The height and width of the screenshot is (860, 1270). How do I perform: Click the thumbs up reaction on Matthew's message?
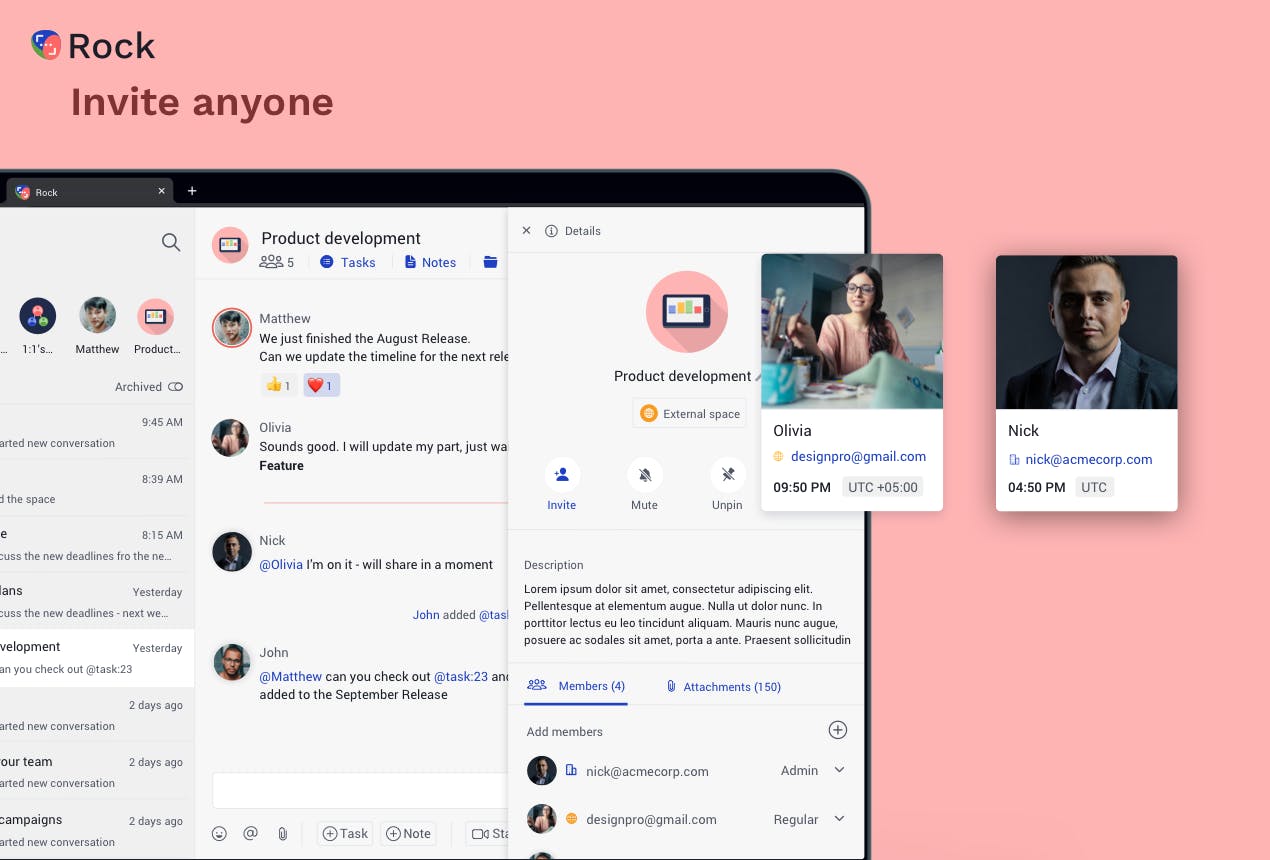point(278,385)
